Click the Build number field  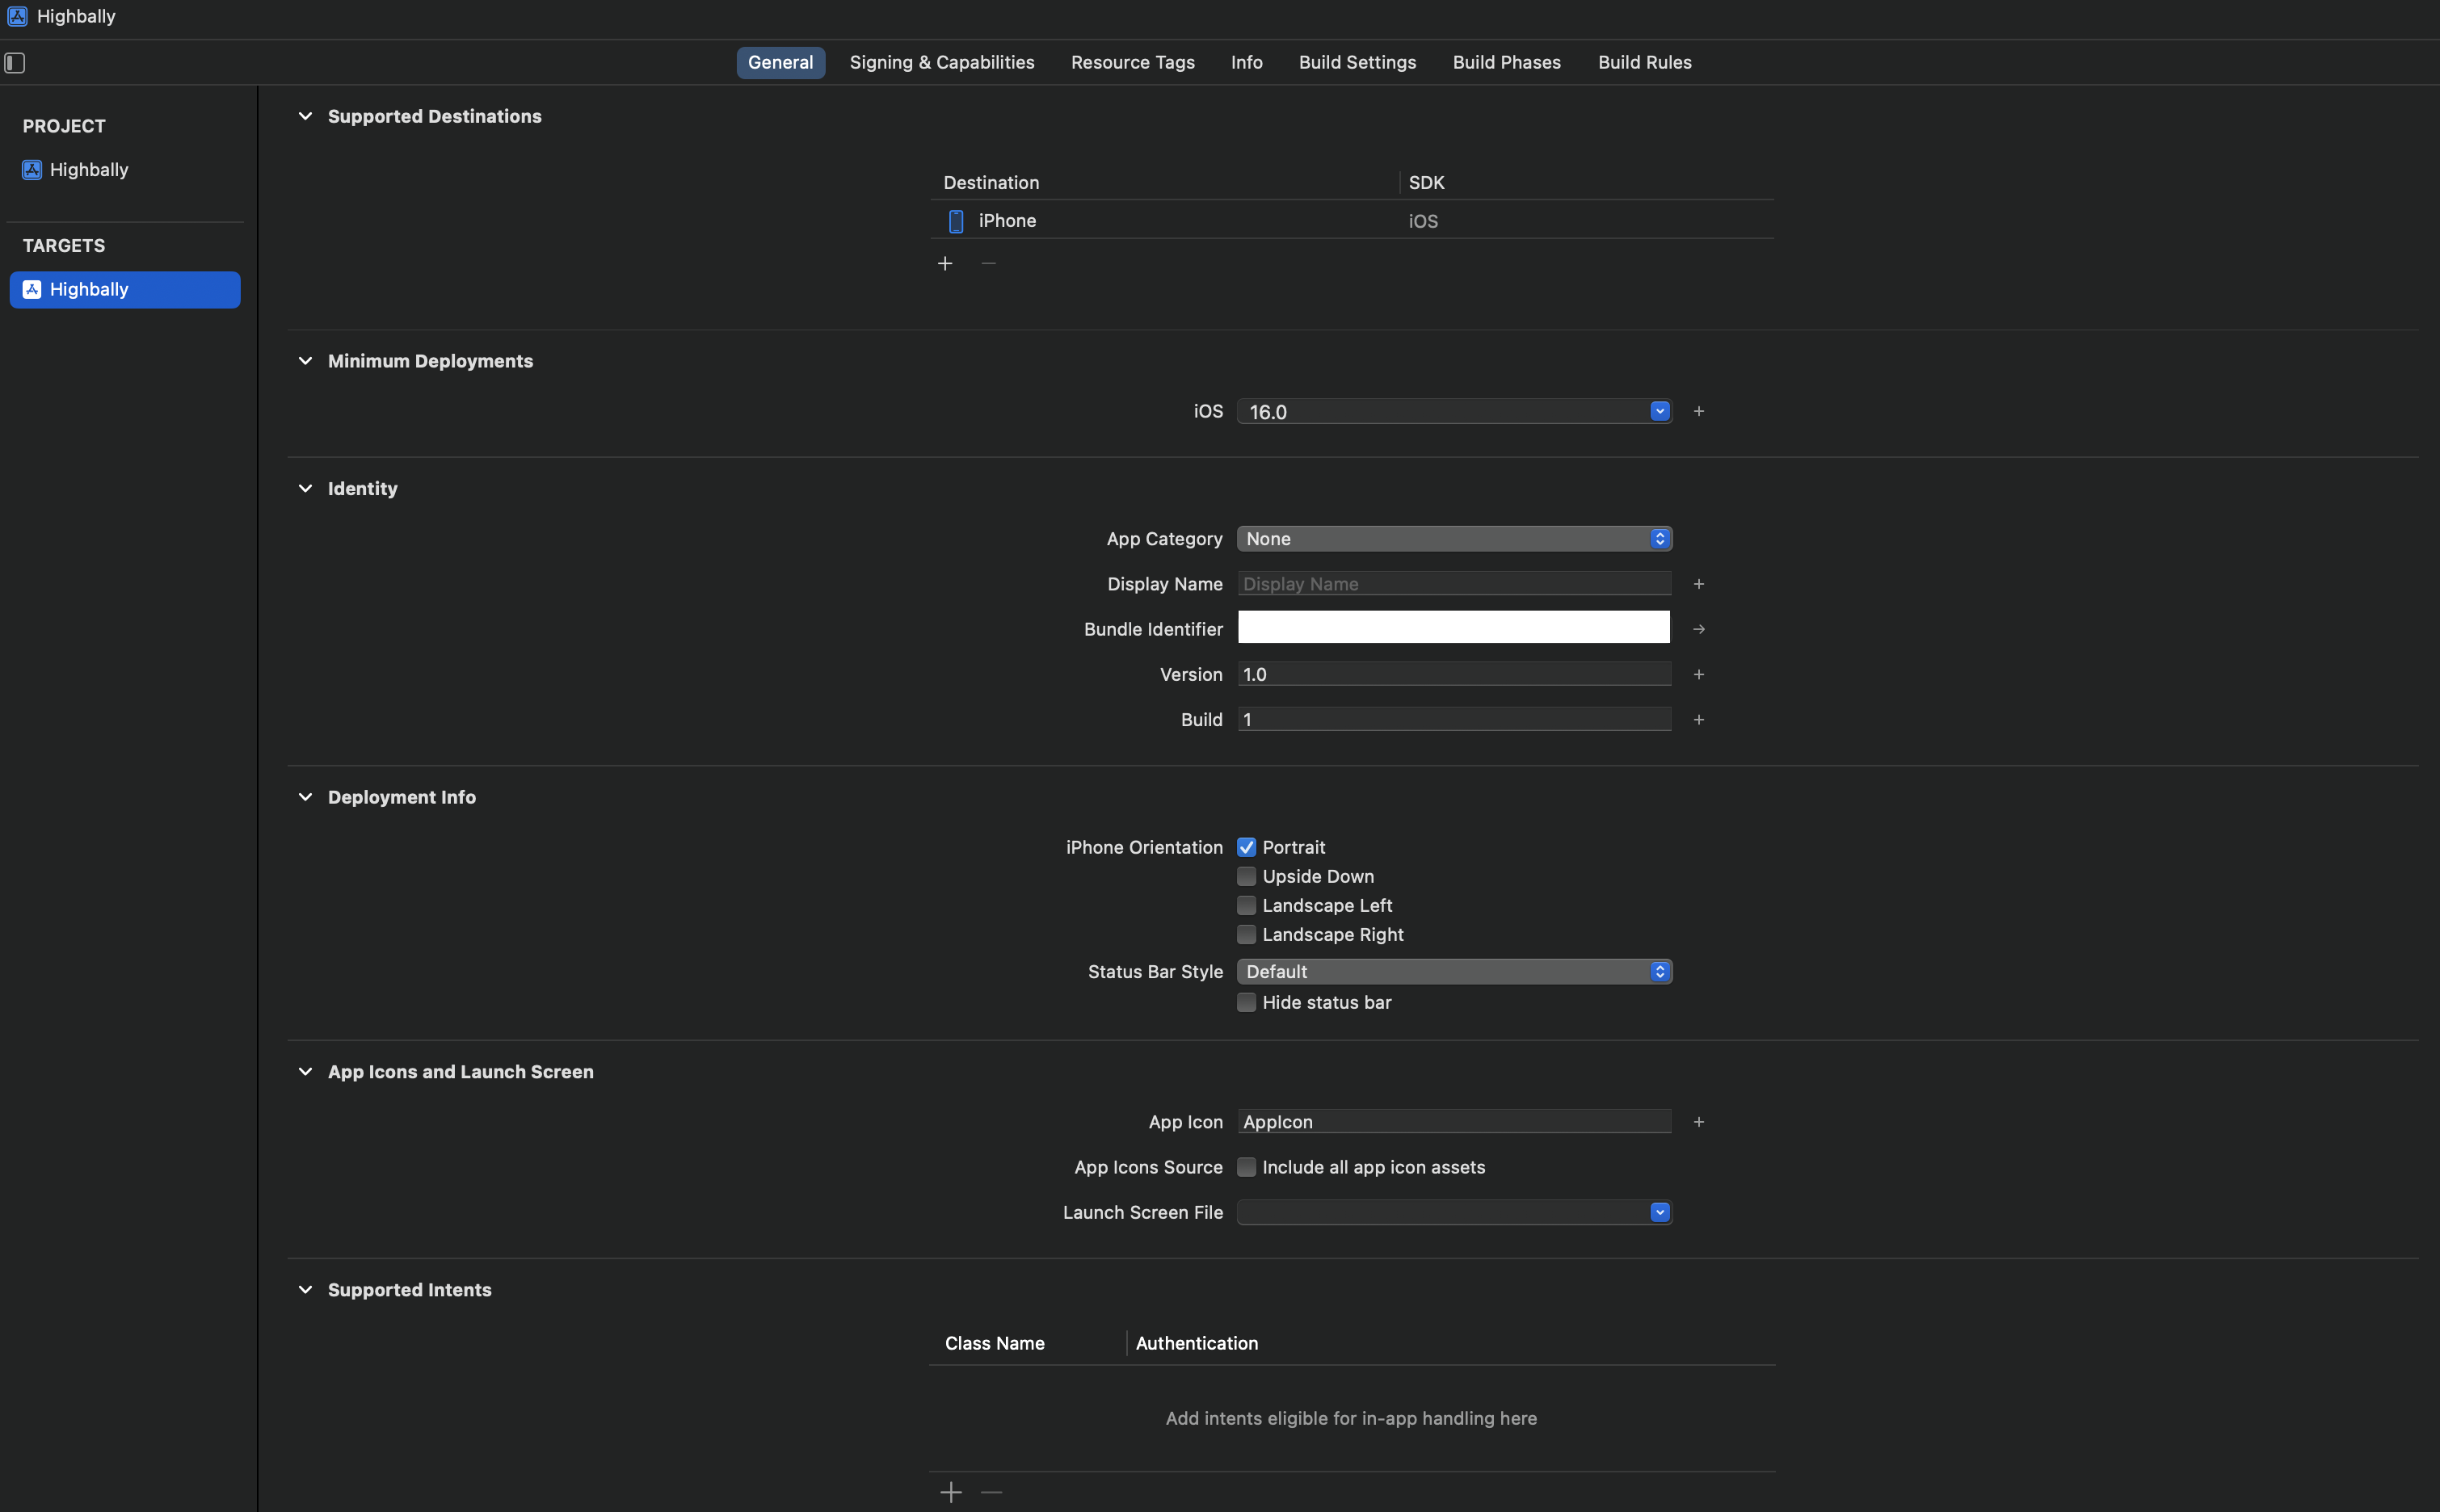[1454, 719]
